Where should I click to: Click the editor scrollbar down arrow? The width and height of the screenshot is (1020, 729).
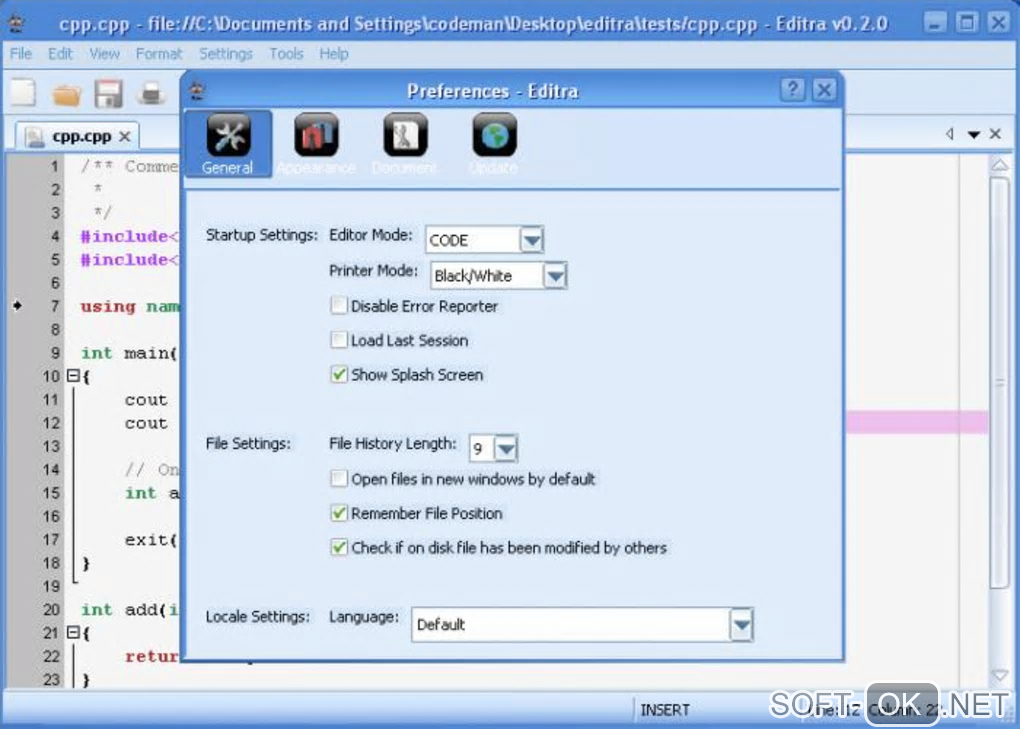pos(1000,676)
